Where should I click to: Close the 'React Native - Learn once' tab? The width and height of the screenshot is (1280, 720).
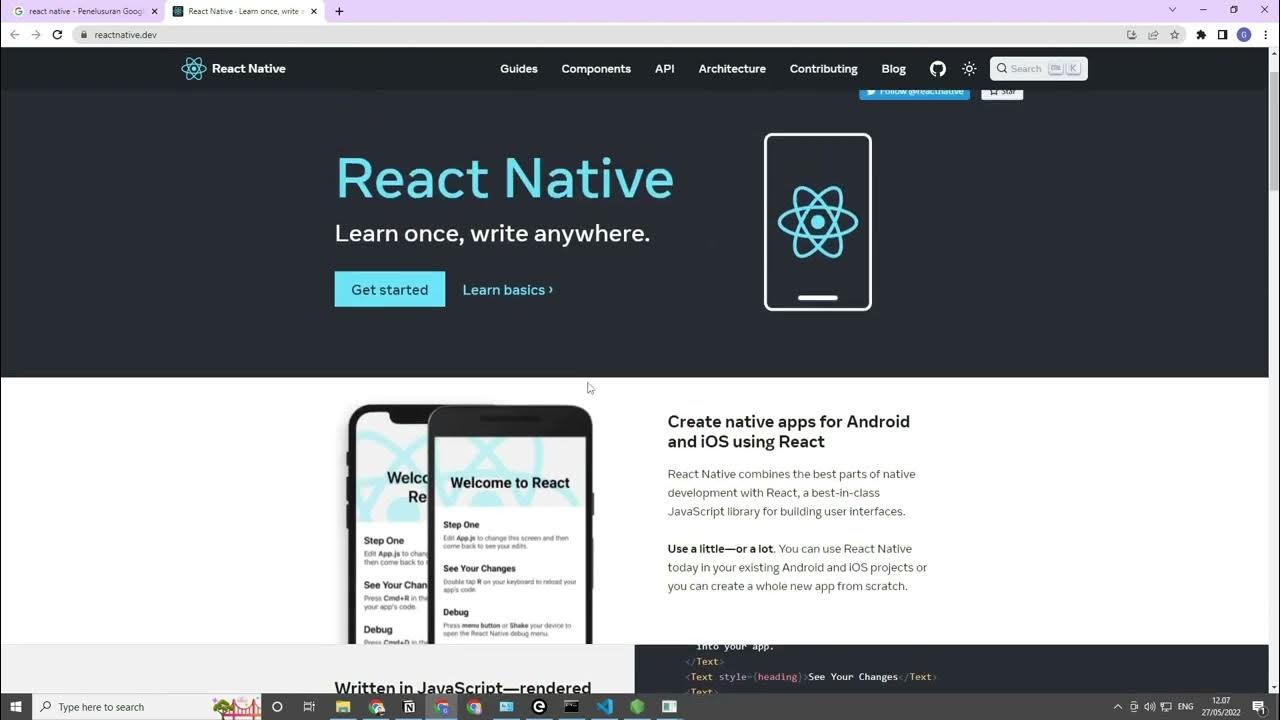314,12
